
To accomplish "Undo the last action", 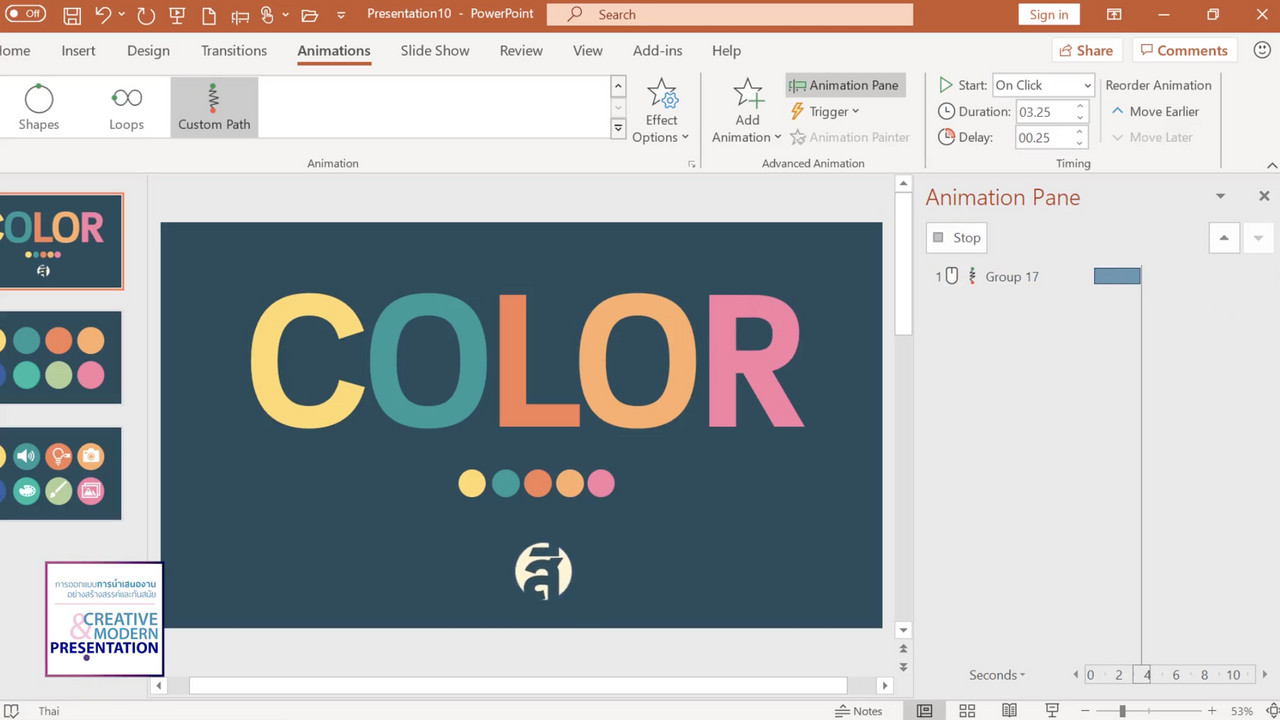I will (x=103, y=15).
